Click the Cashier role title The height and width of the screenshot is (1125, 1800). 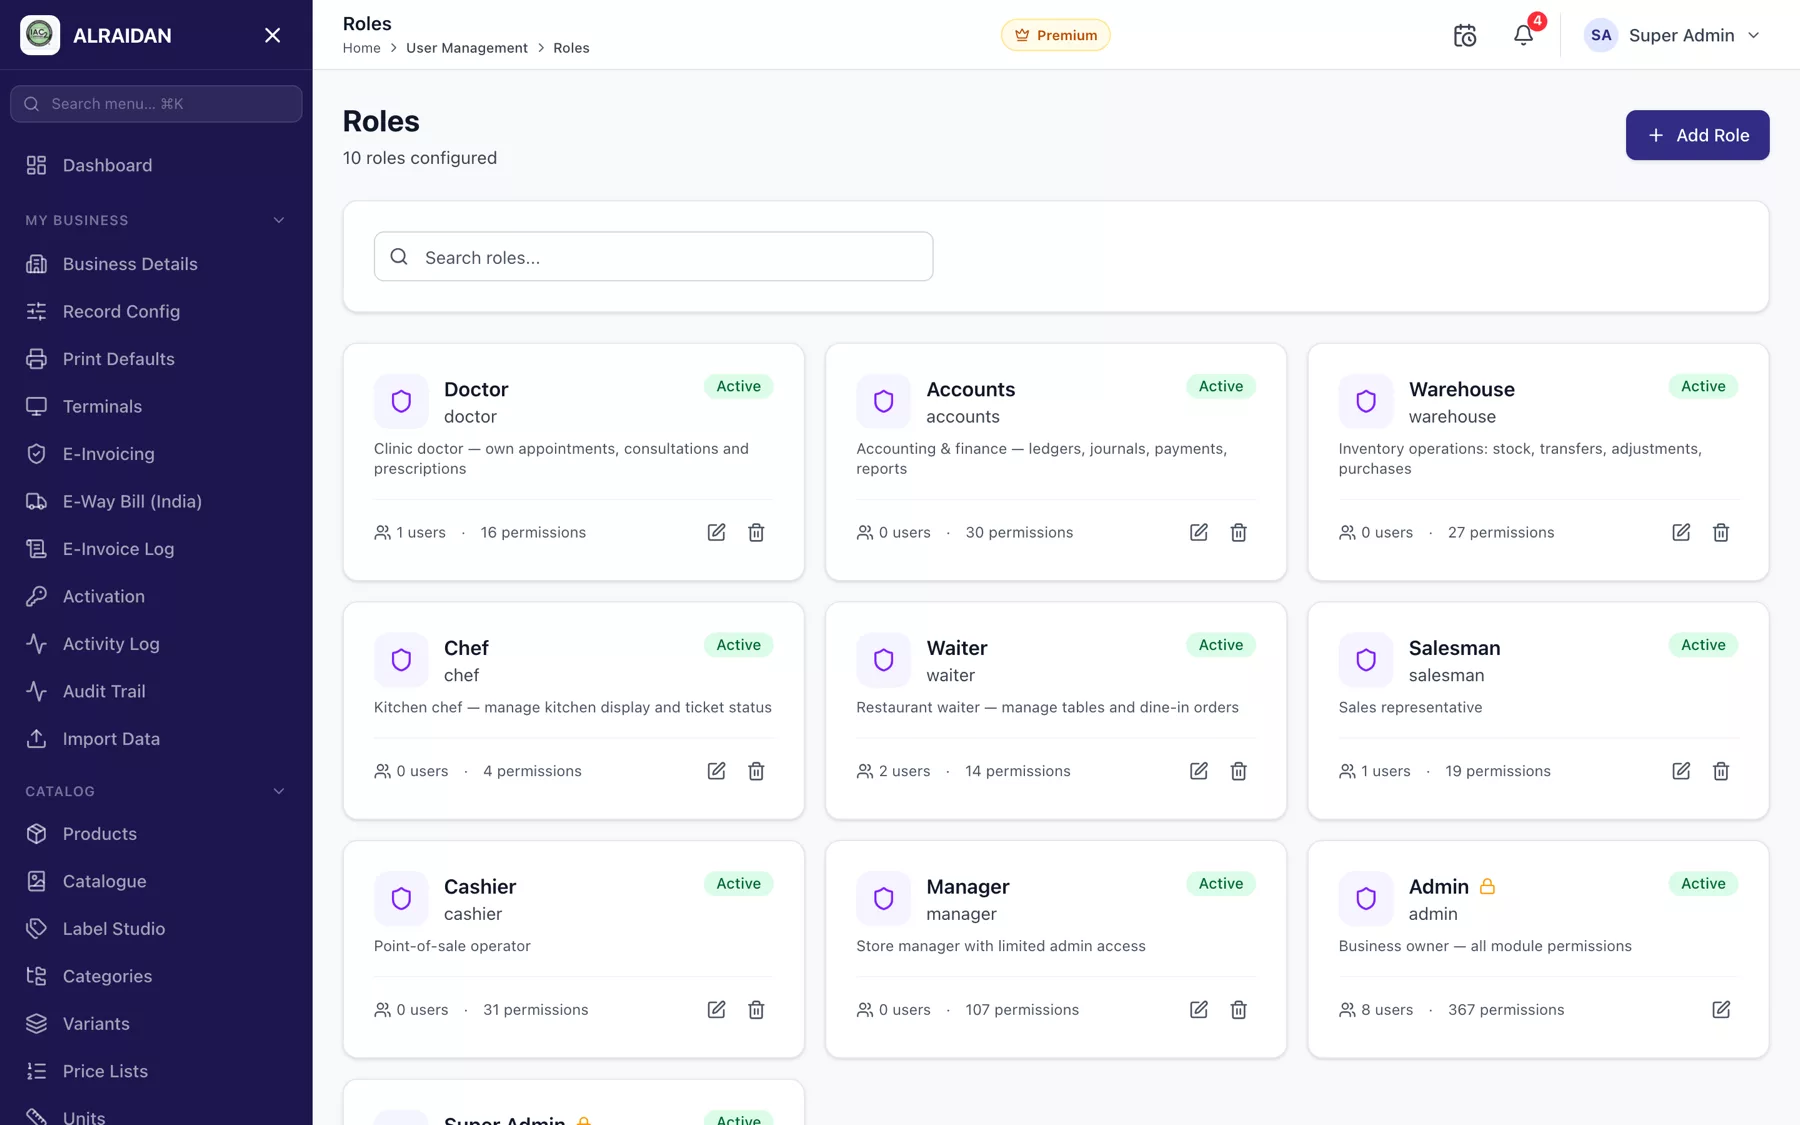(x=480, y=887)
